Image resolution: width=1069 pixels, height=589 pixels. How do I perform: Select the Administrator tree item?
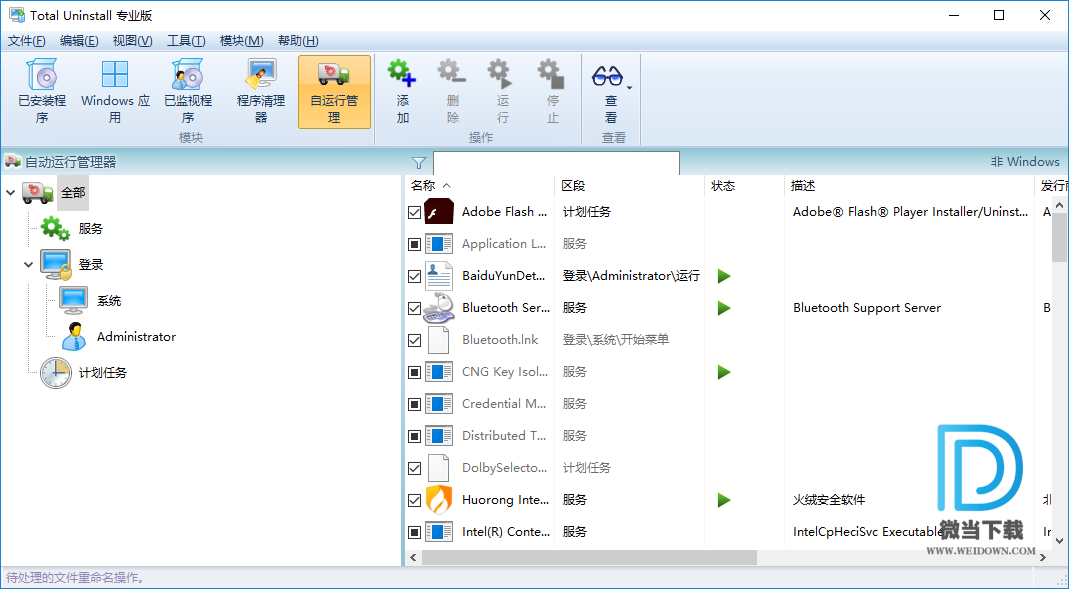[136, 337]
